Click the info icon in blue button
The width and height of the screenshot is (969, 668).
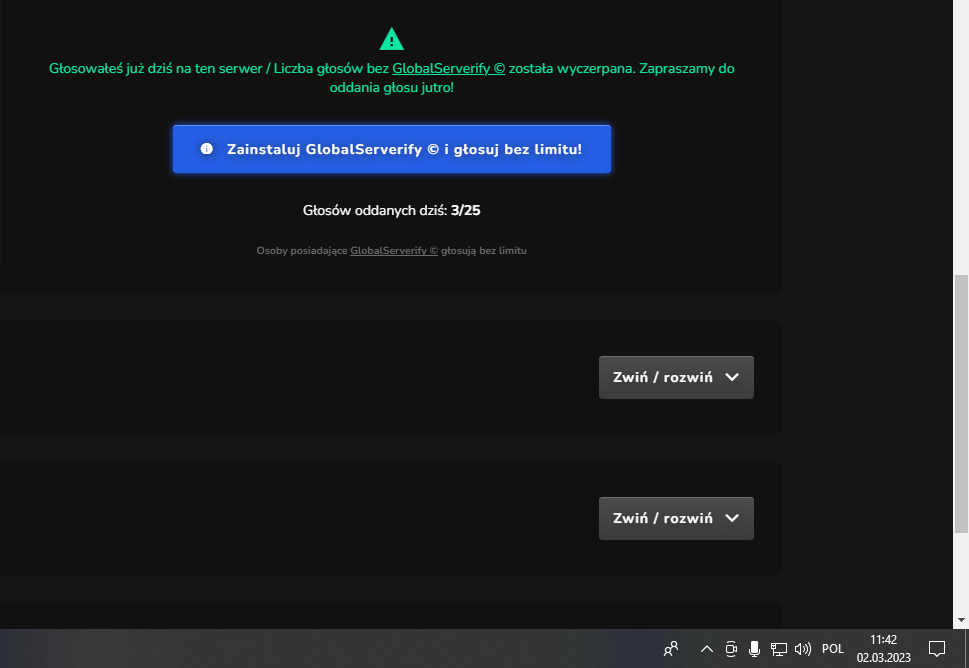206,149
